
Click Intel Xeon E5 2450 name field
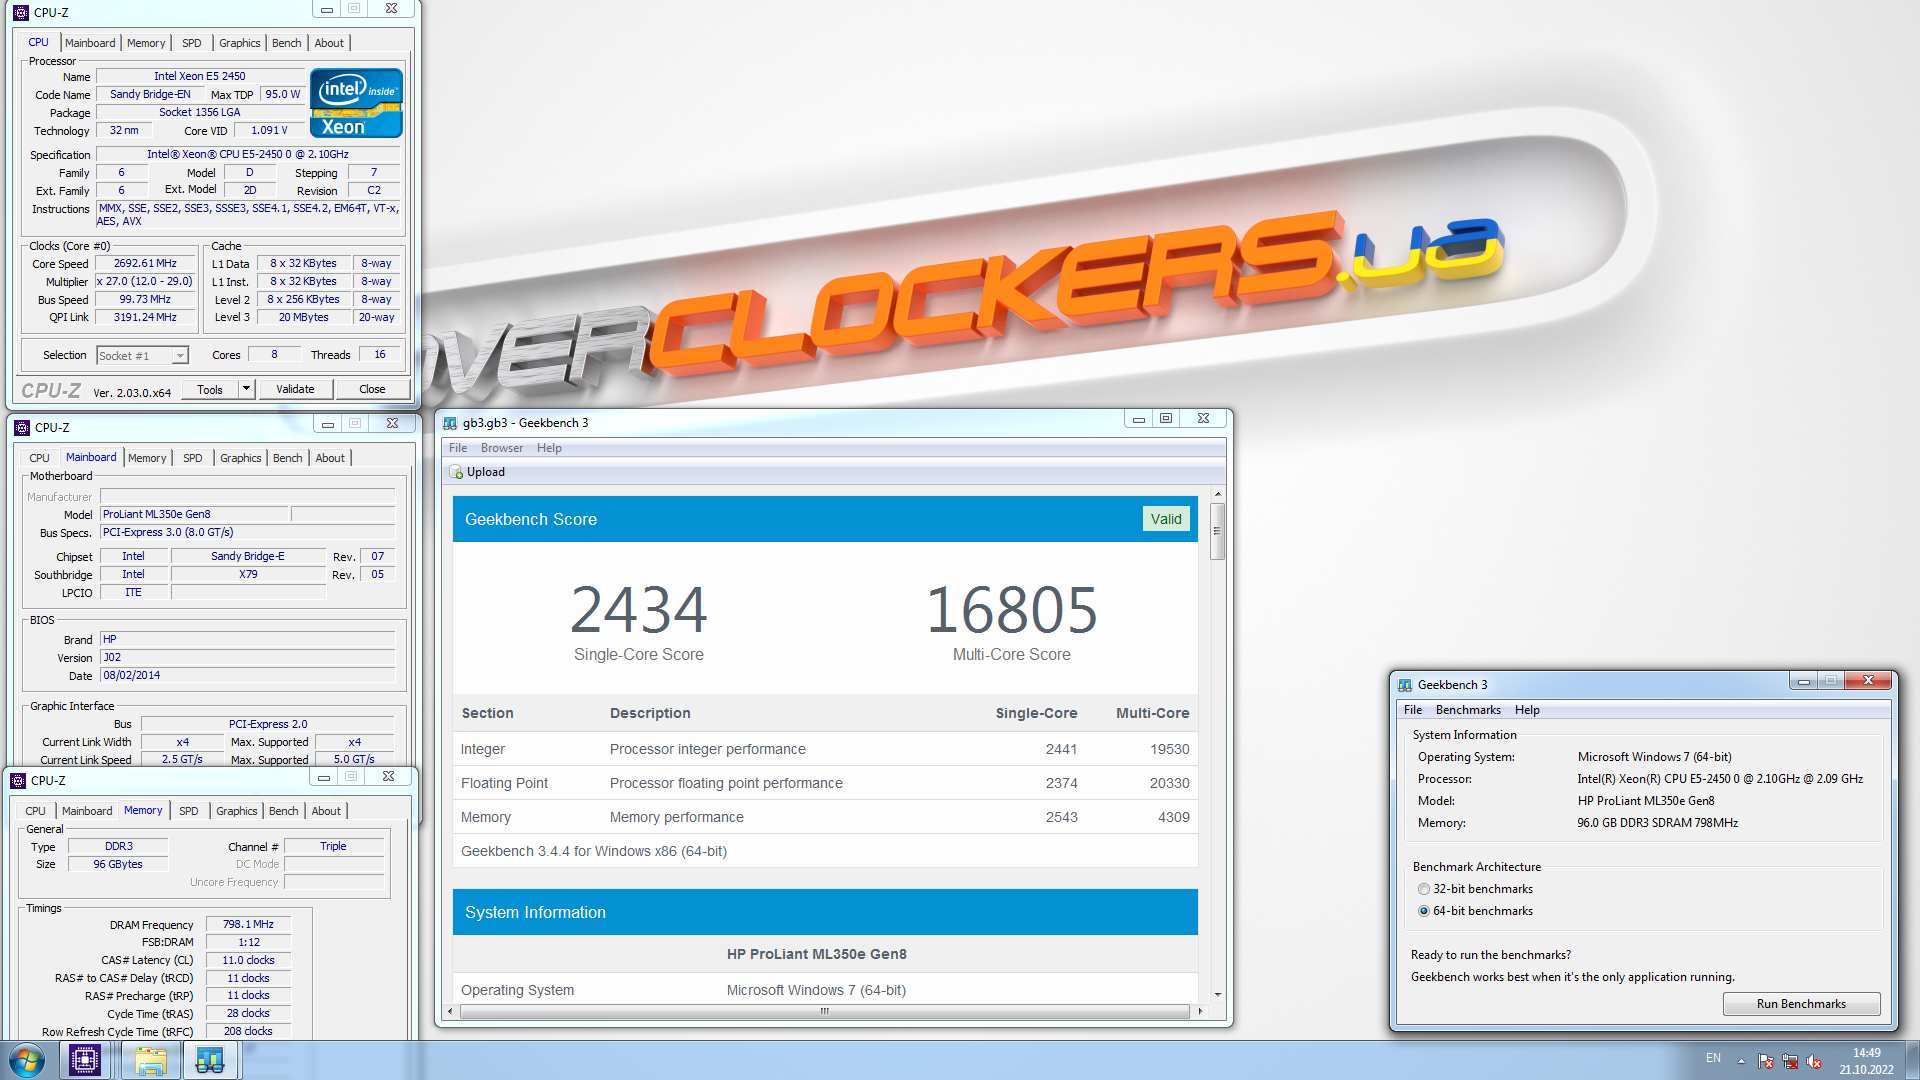pos(200,76)
